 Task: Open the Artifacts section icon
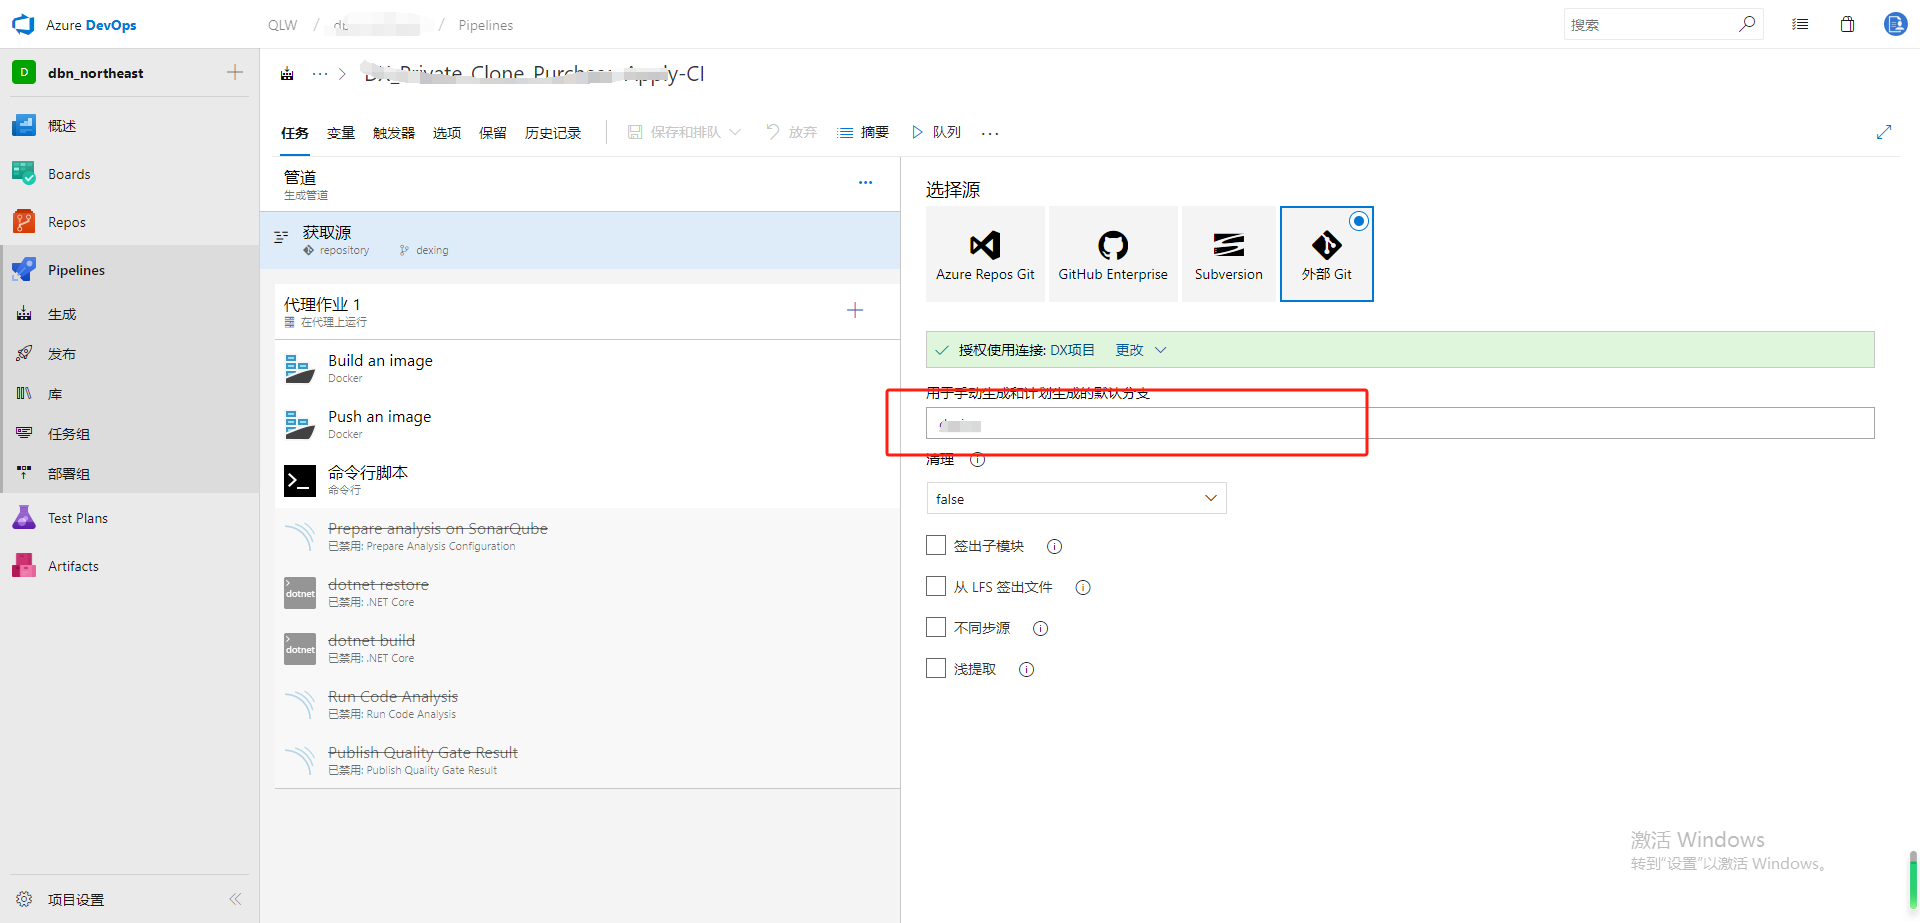(x=24, y=565)
